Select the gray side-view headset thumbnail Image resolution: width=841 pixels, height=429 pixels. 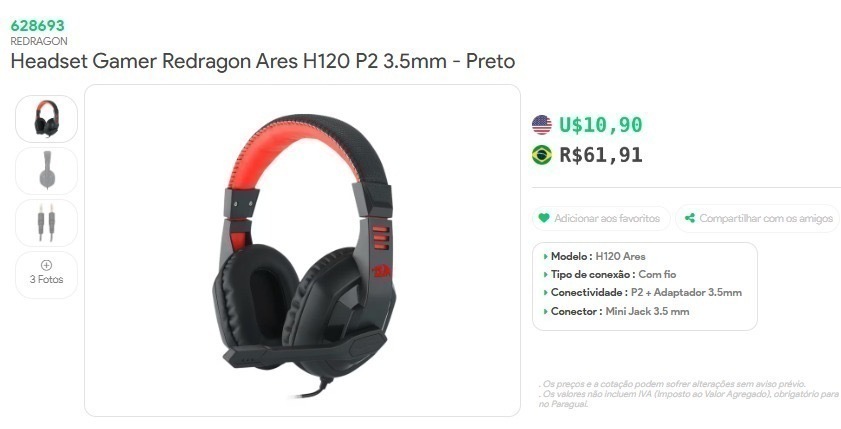47,171
